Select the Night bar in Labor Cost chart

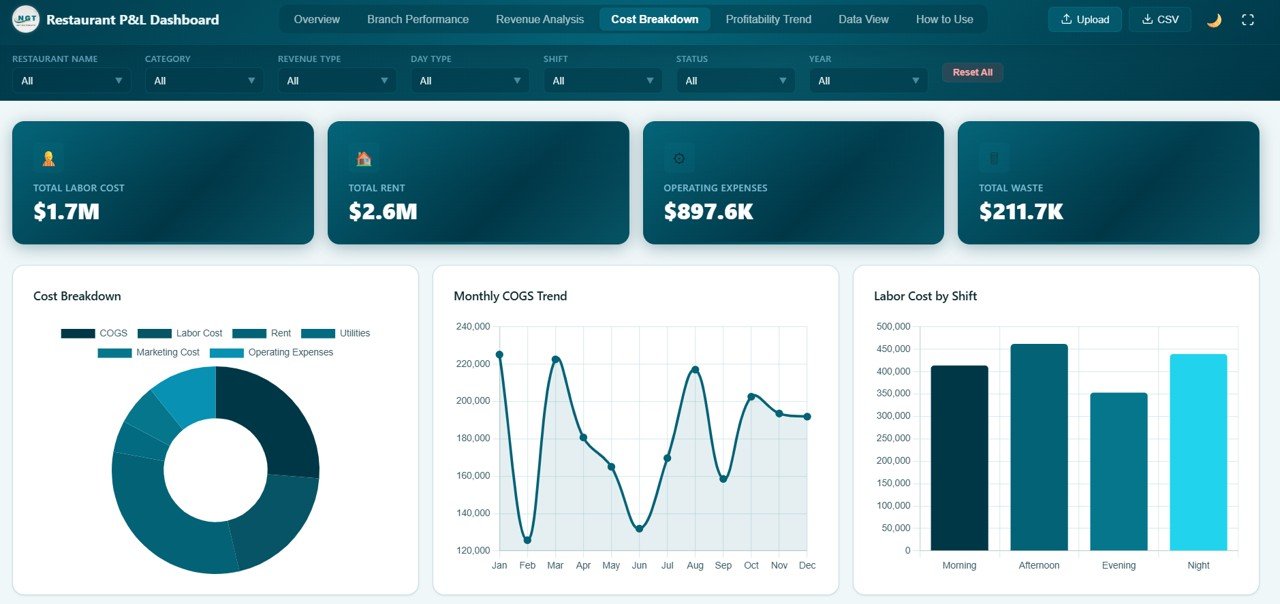1198,450
